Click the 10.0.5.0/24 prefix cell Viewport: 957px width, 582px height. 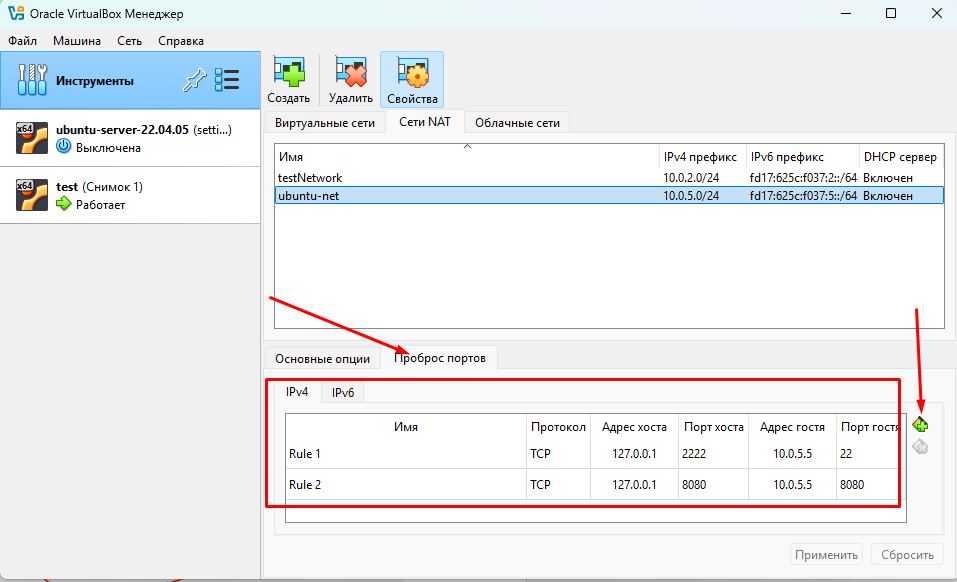click(x=691, y=196)
